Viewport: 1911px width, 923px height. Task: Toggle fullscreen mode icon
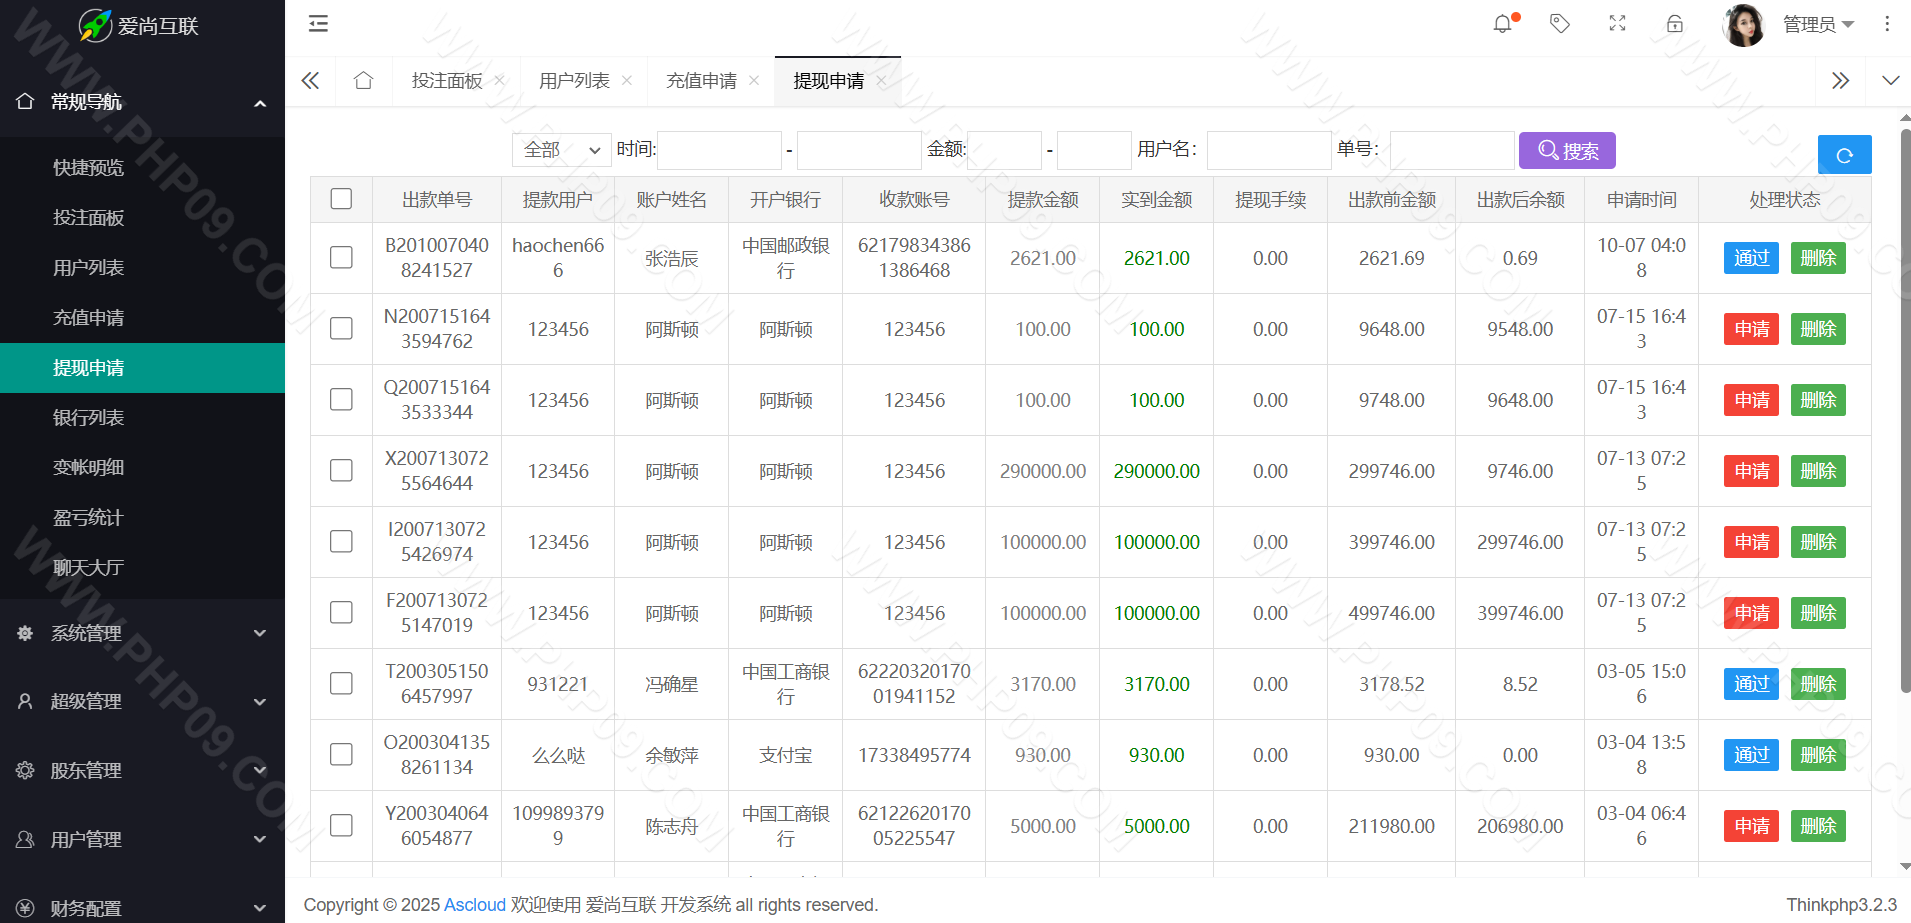pos(1617,24)
